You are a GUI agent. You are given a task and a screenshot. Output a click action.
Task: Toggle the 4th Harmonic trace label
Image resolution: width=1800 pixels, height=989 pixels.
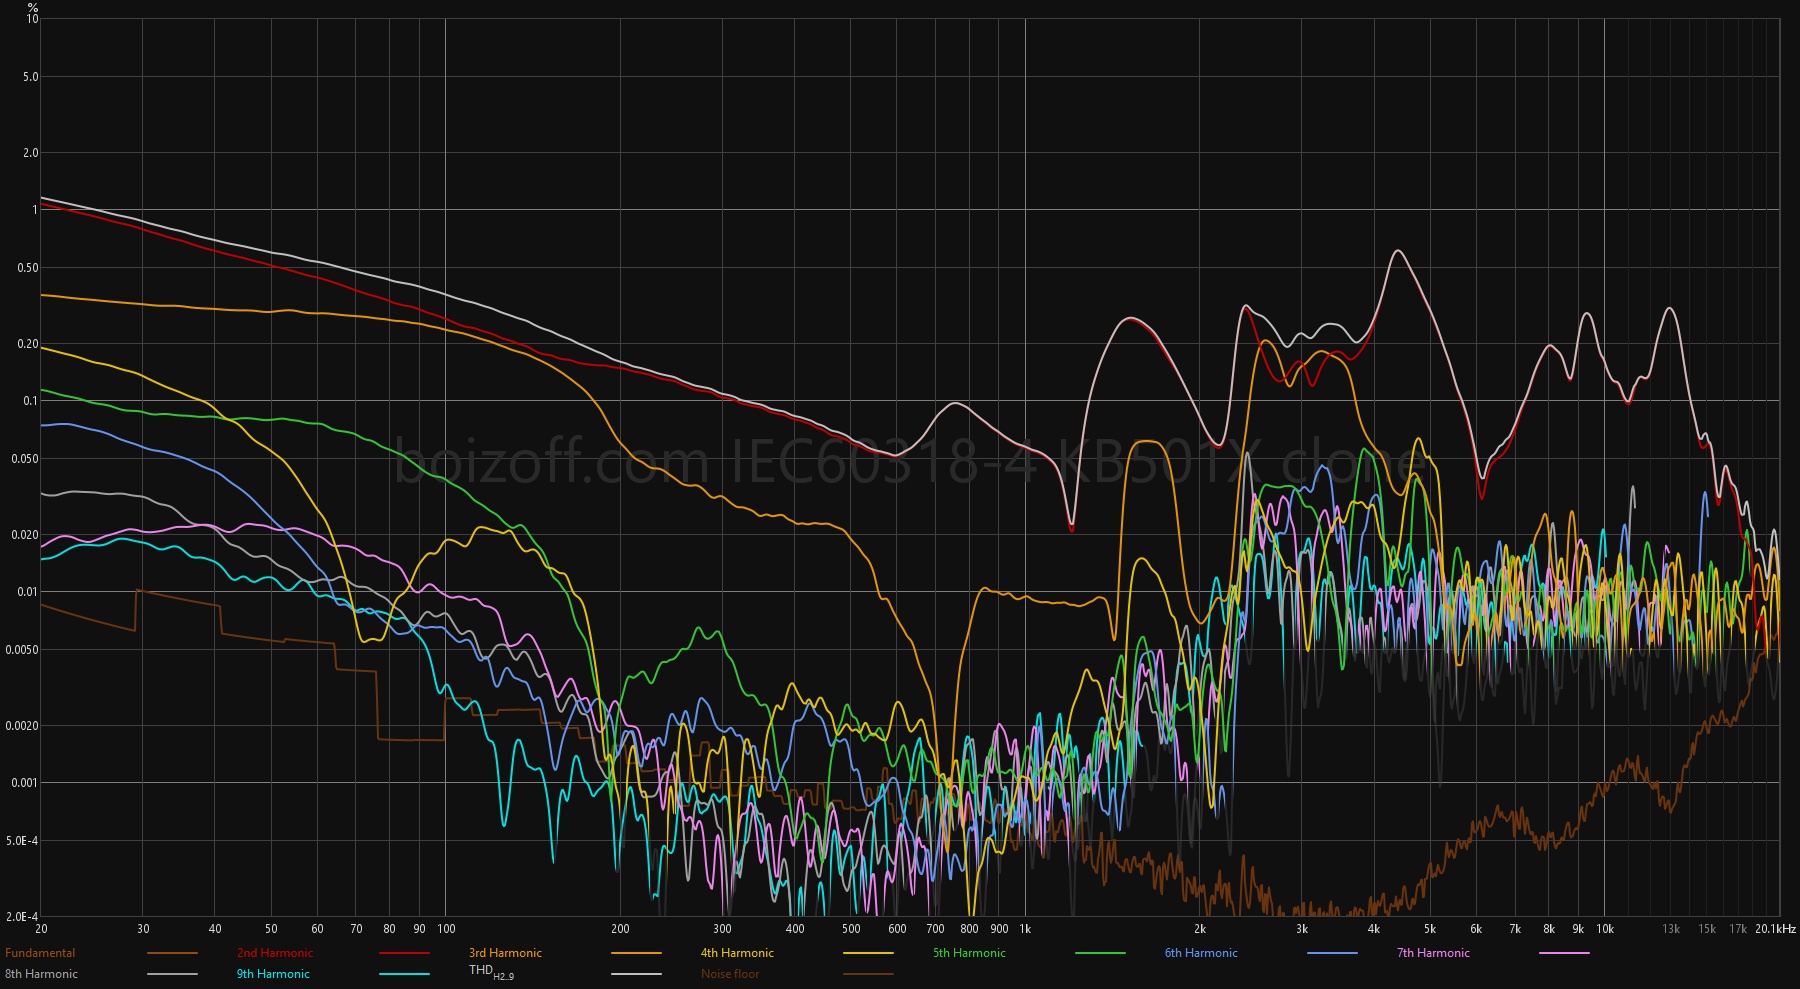pyautogui.click(x=737, y=953)
